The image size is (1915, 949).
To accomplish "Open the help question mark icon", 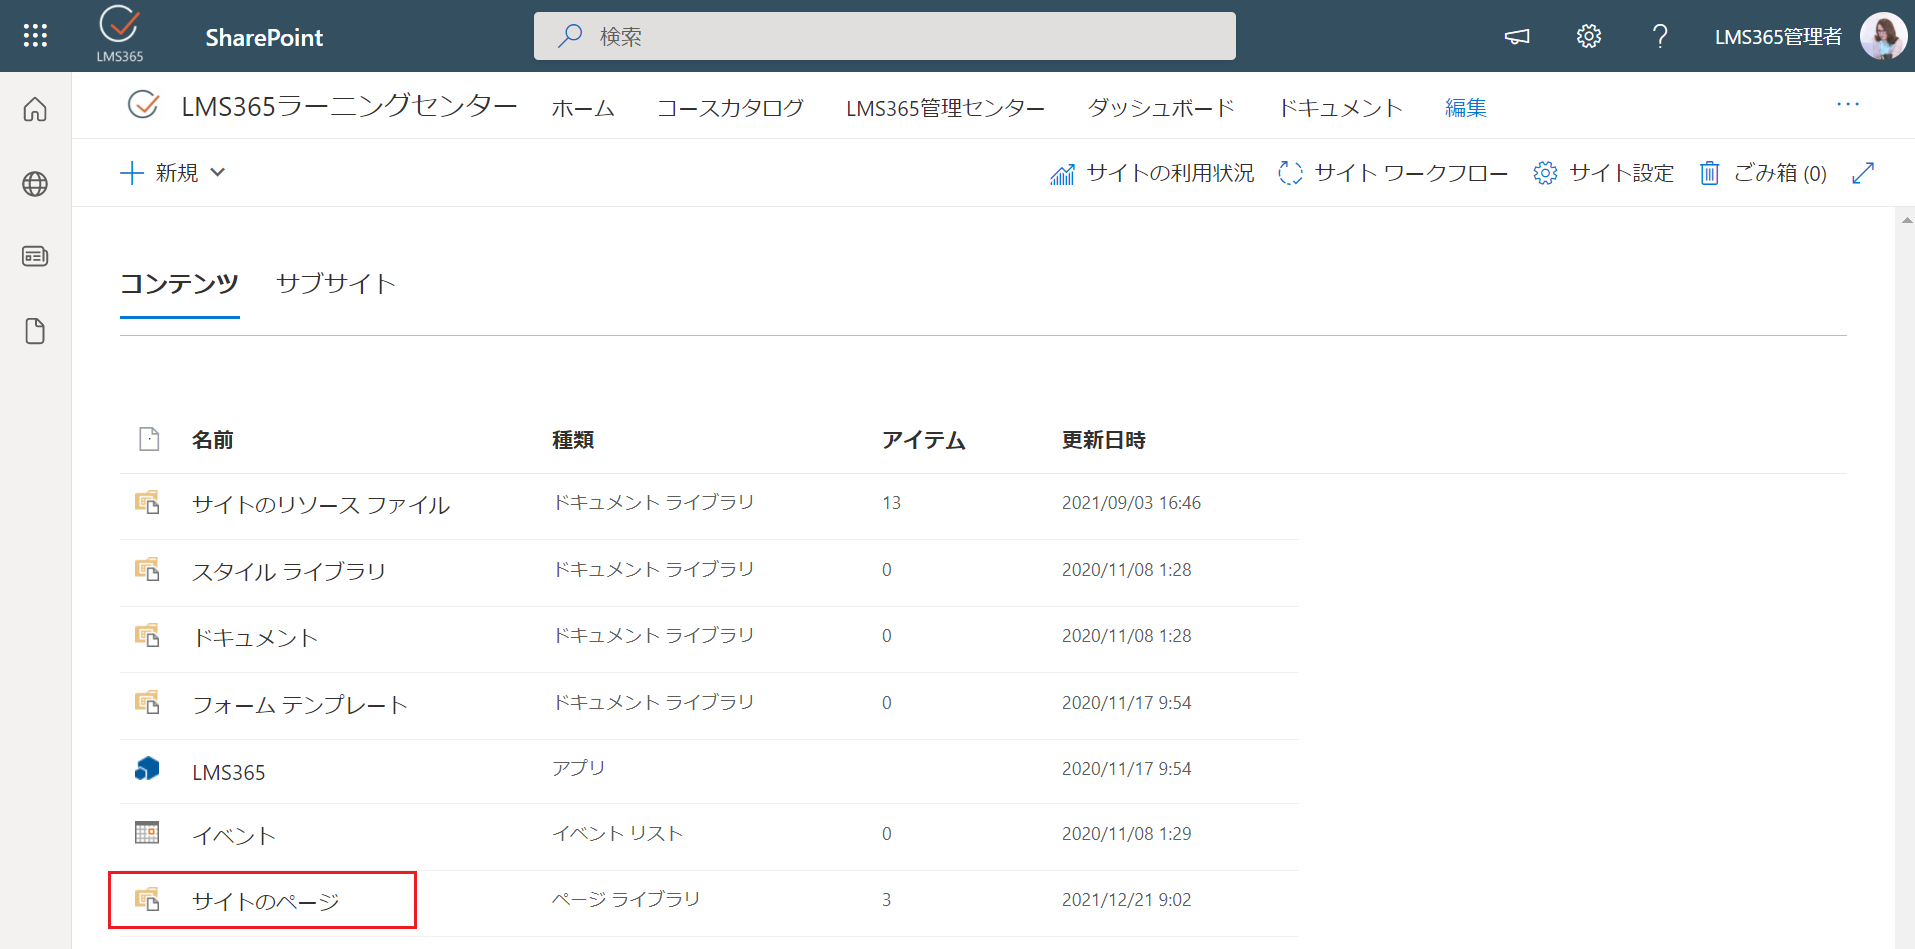I will (1660, 37).
